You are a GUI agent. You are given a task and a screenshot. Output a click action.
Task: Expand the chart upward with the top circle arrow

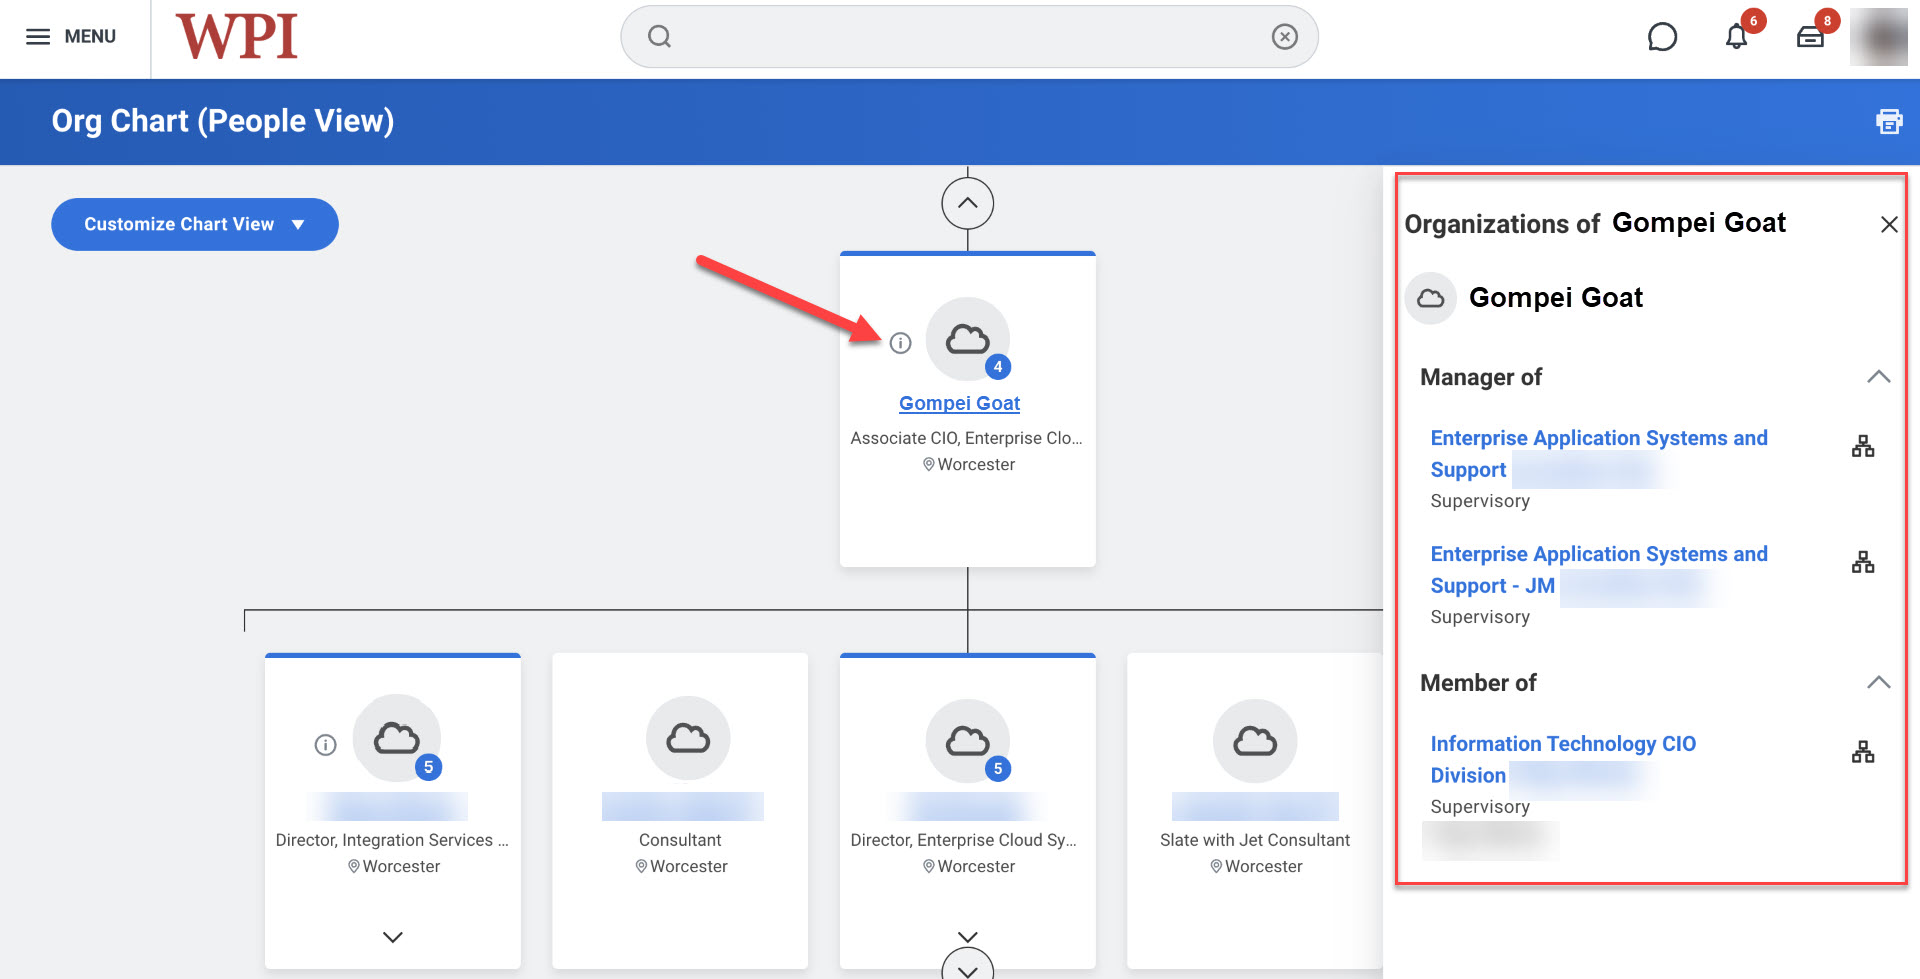[967, 203]
